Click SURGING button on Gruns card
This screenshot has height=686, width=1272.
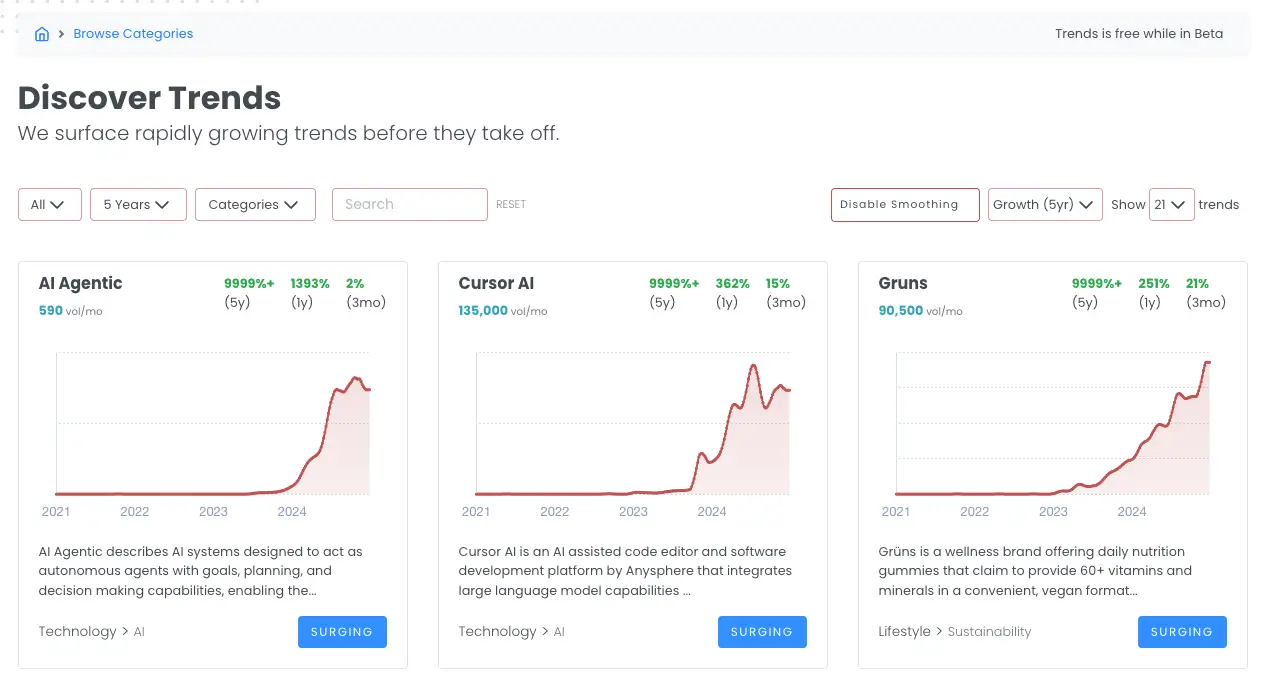(1182, 632)
